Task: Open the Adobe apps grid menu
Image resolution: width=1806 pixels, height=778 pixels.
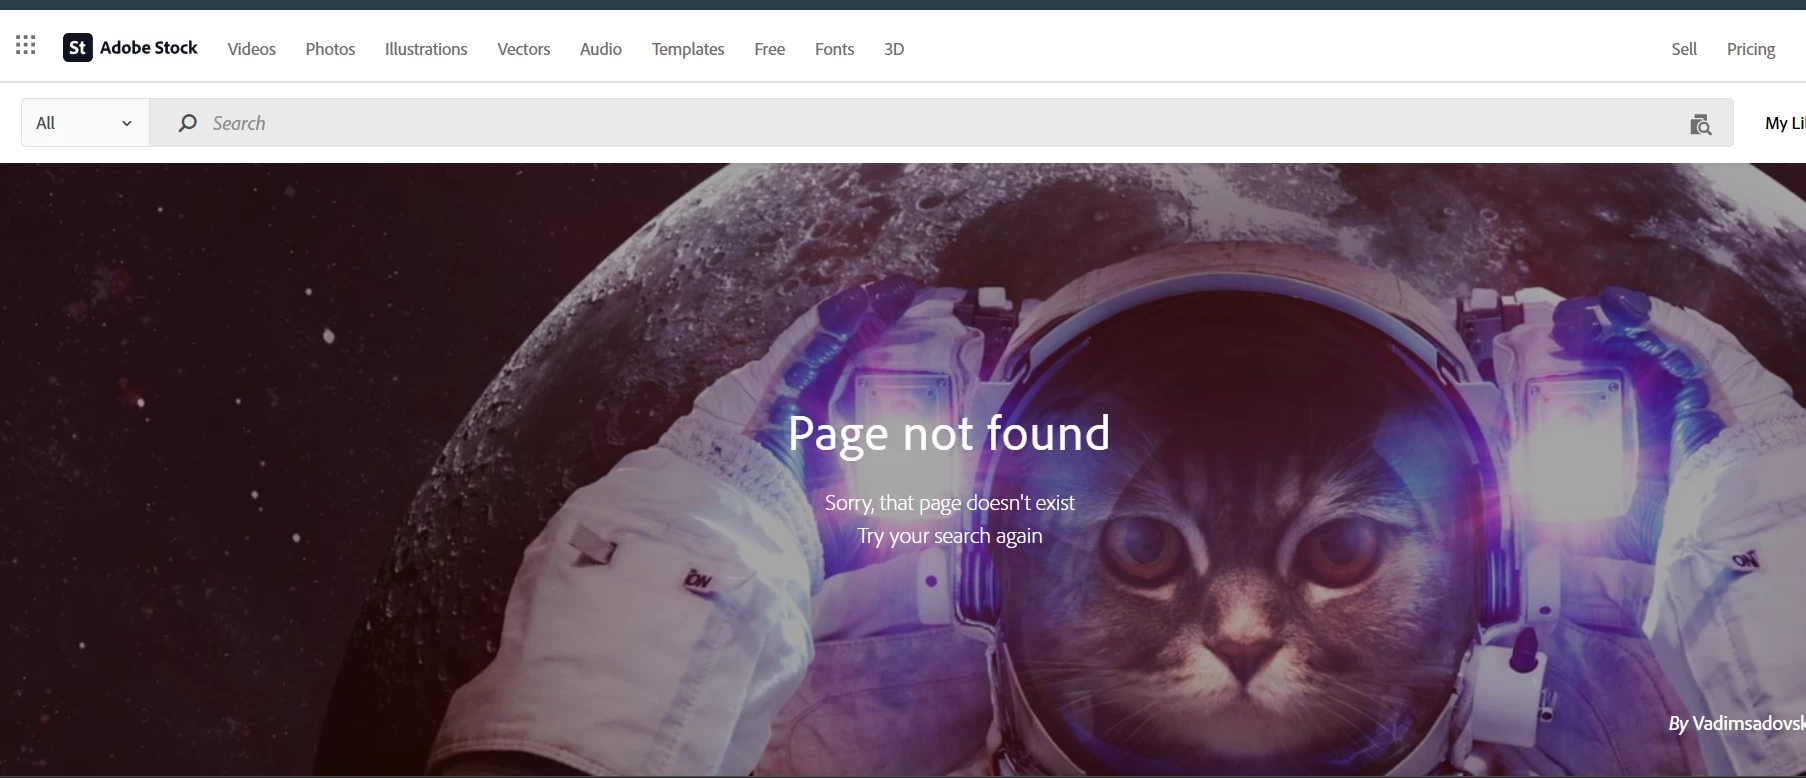Action: coord(26,45)
